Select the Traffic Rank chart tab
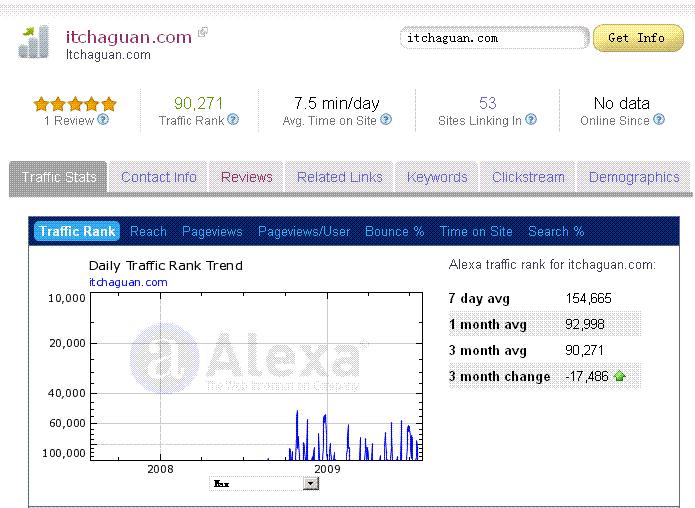 click(77, 231)
